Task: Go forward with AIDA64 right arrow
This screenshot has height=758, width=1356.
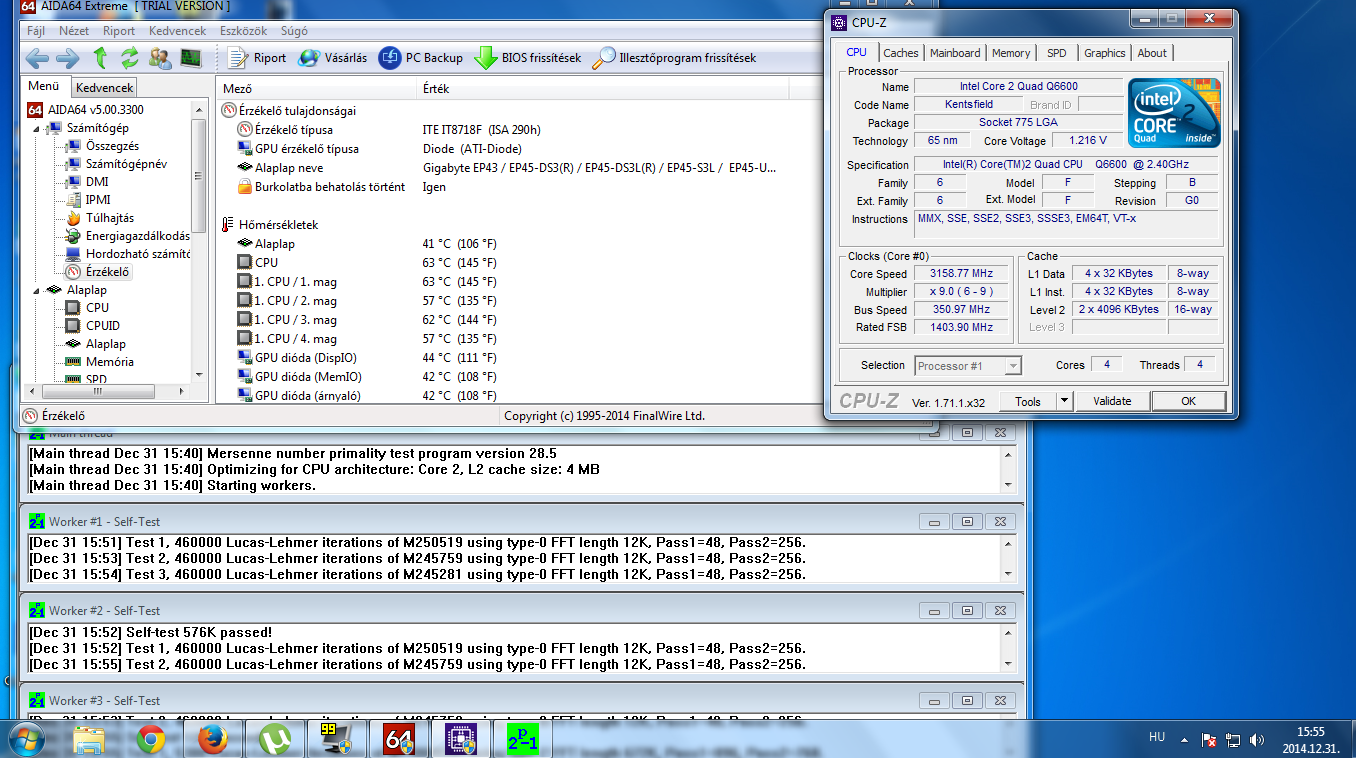Action: click(x=67, y=58)
